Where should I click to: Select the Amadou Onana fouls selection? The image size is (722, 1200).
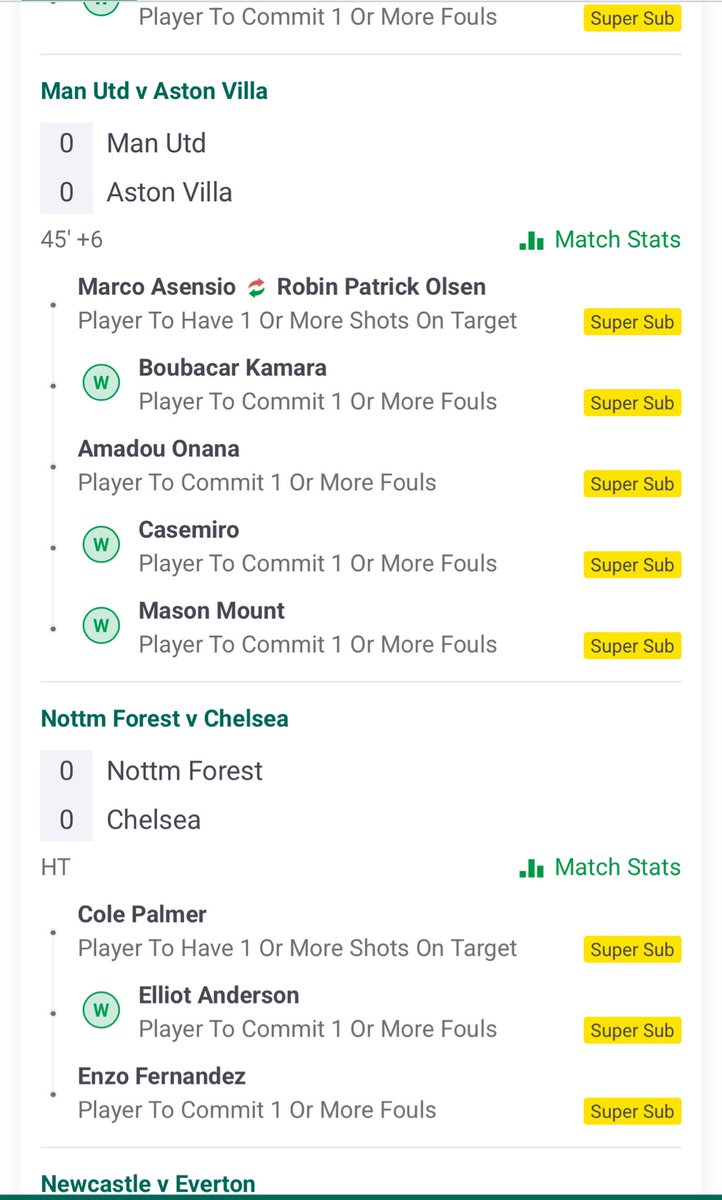click(x=360, y=466)
